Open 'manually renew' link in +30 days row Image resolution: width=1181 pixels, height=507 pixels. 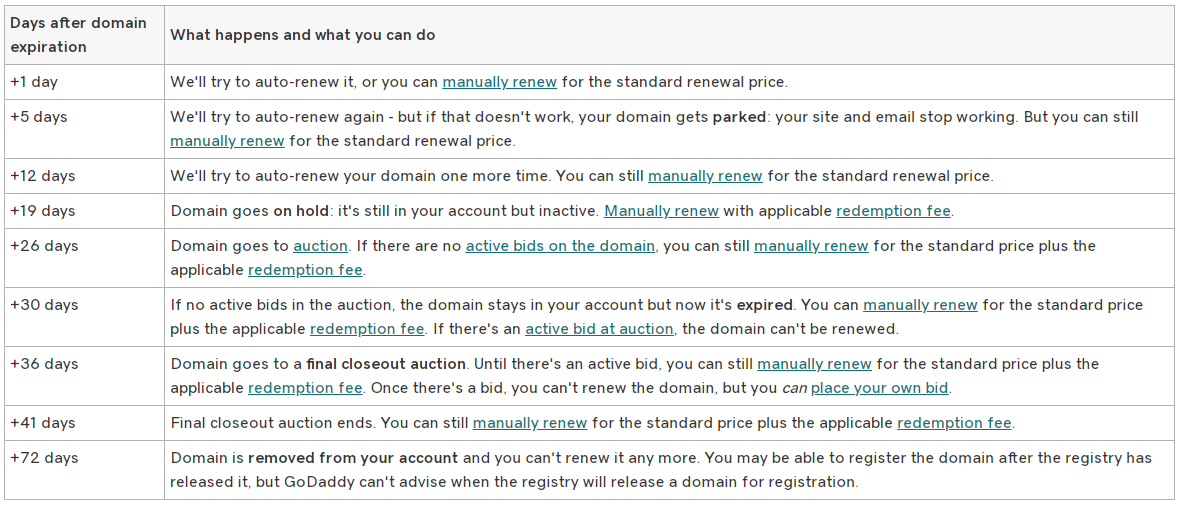coord(920,305)
